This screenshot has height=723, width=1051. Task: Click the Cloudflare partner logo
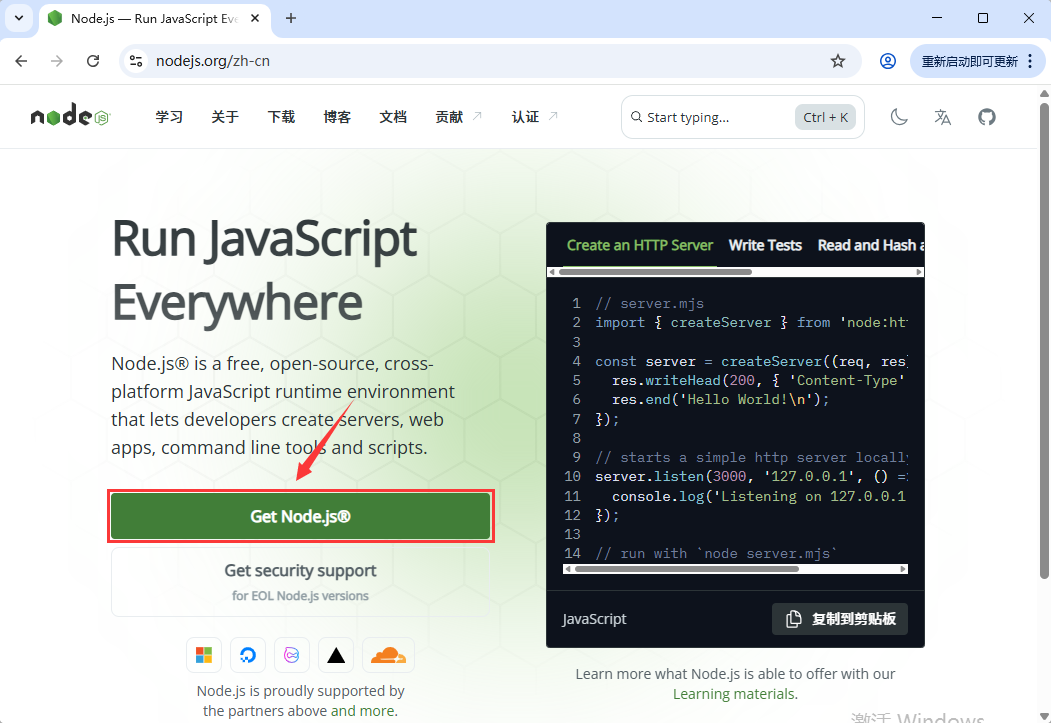(388, 655)
